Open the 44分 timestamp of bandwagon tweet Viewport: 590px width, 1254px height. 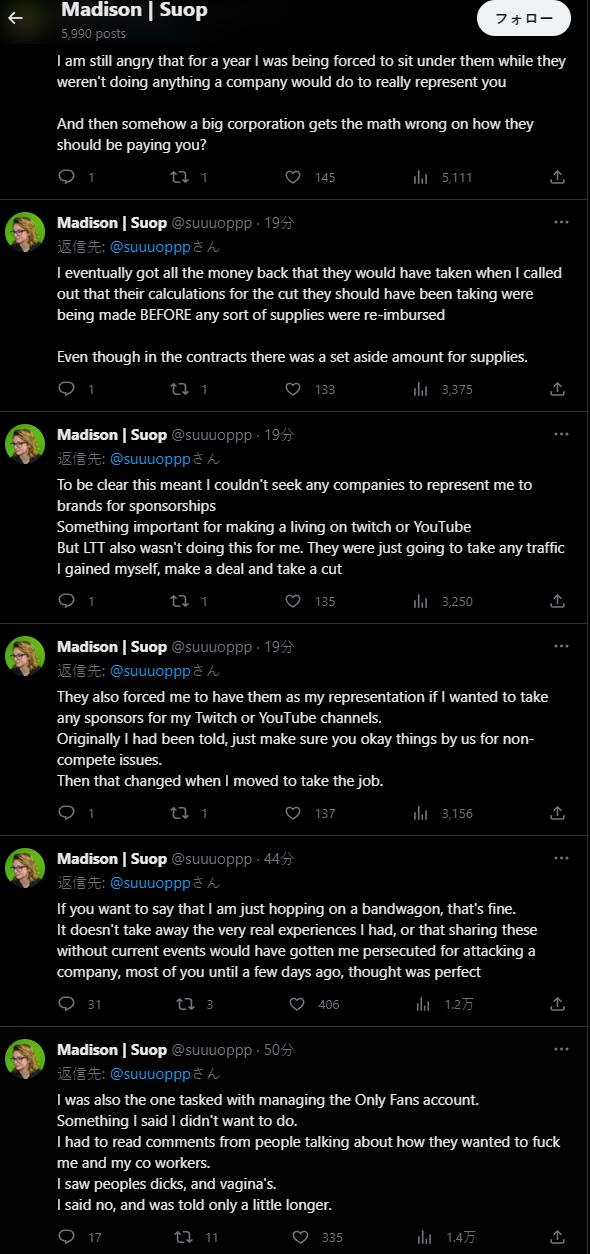coord(279,858)
